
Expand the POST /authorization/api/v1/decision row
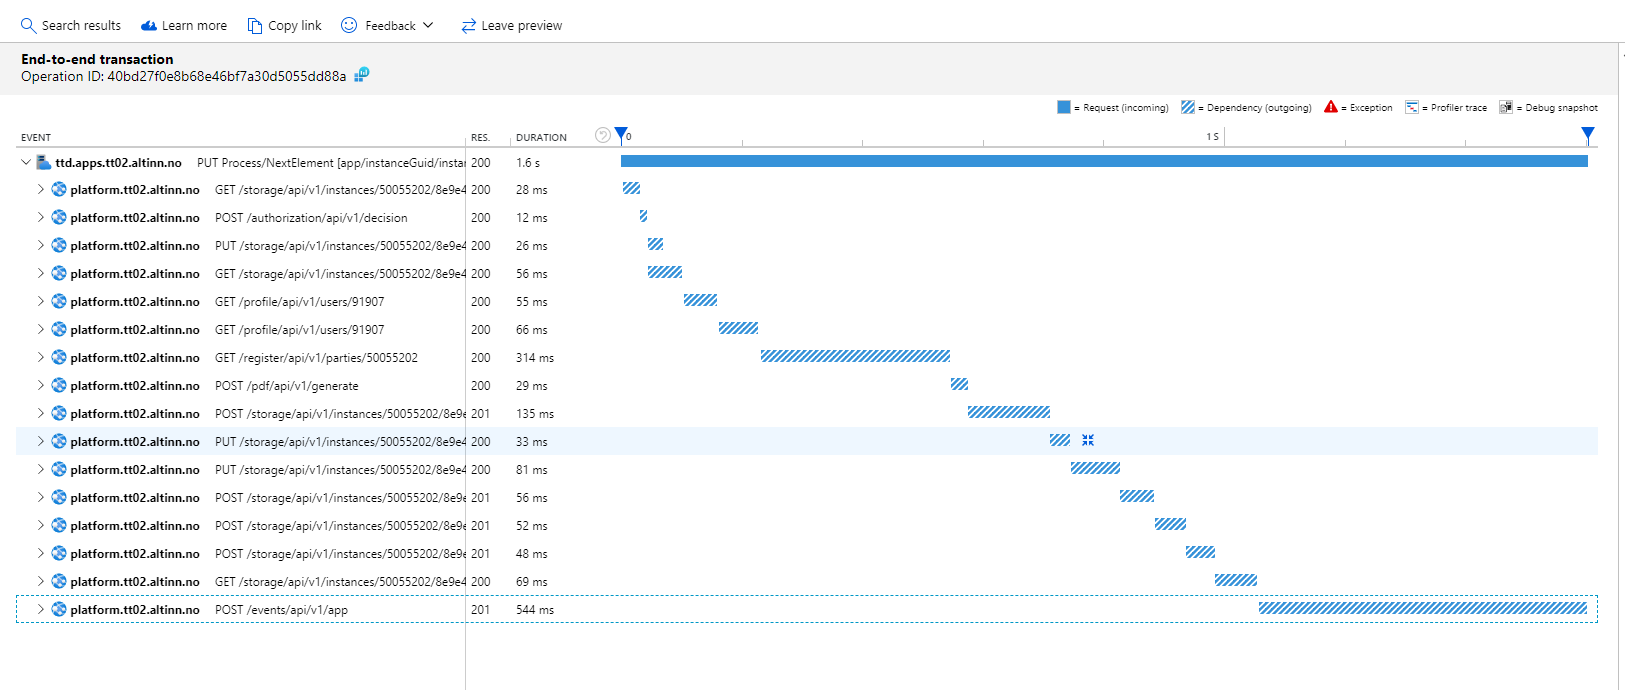coord(41,217)
